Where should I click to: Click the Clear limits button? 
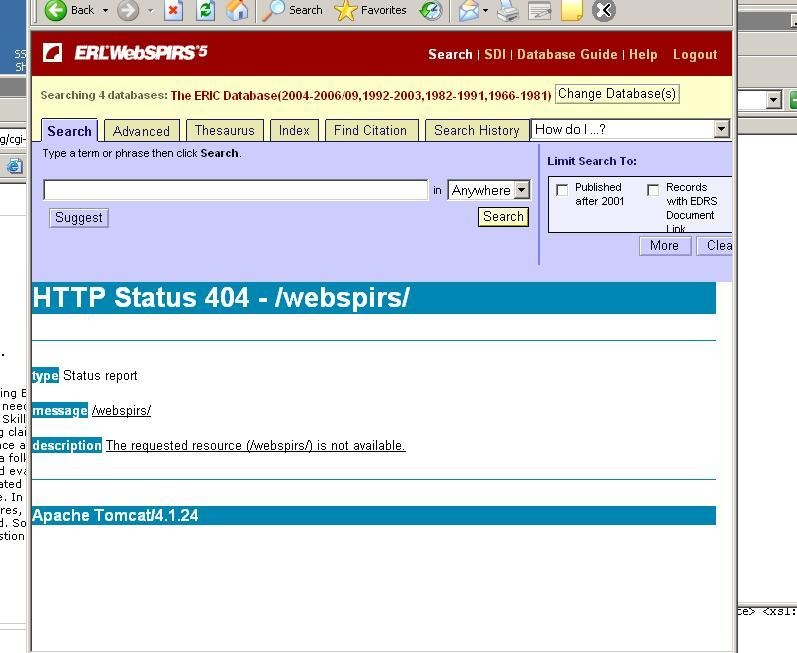pyautogui.click(x=715, y=246)
